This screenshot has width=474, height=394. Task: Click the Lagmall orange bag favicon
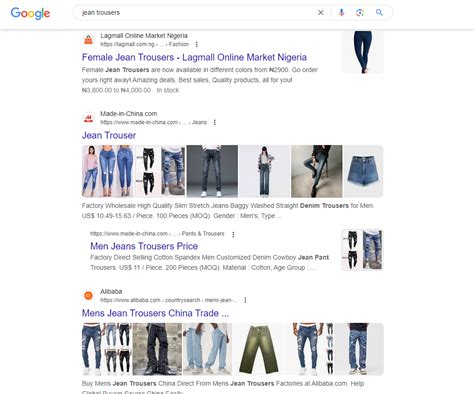[88, 40]
